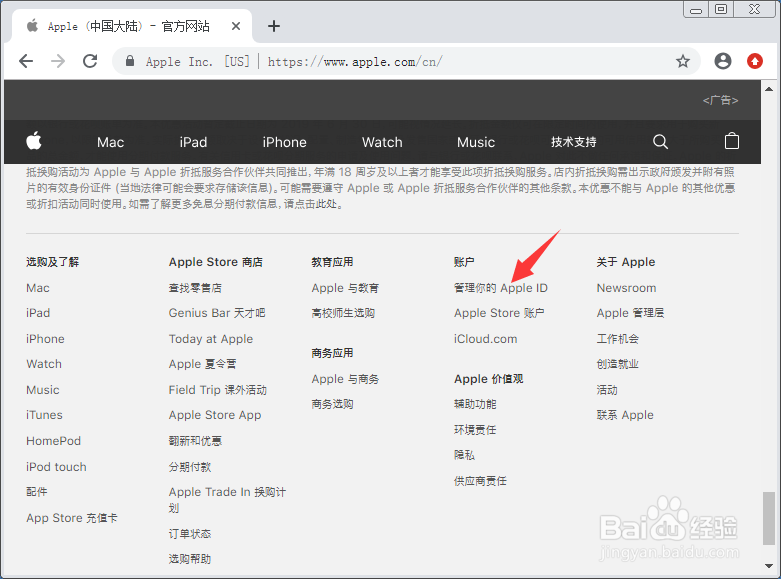Click the 隐私 footer link
781x579 pixels.
[464, 455]
